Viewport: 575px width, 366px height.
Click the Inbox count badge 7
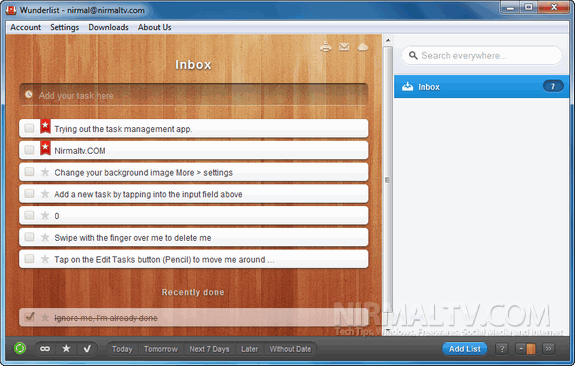553,86
